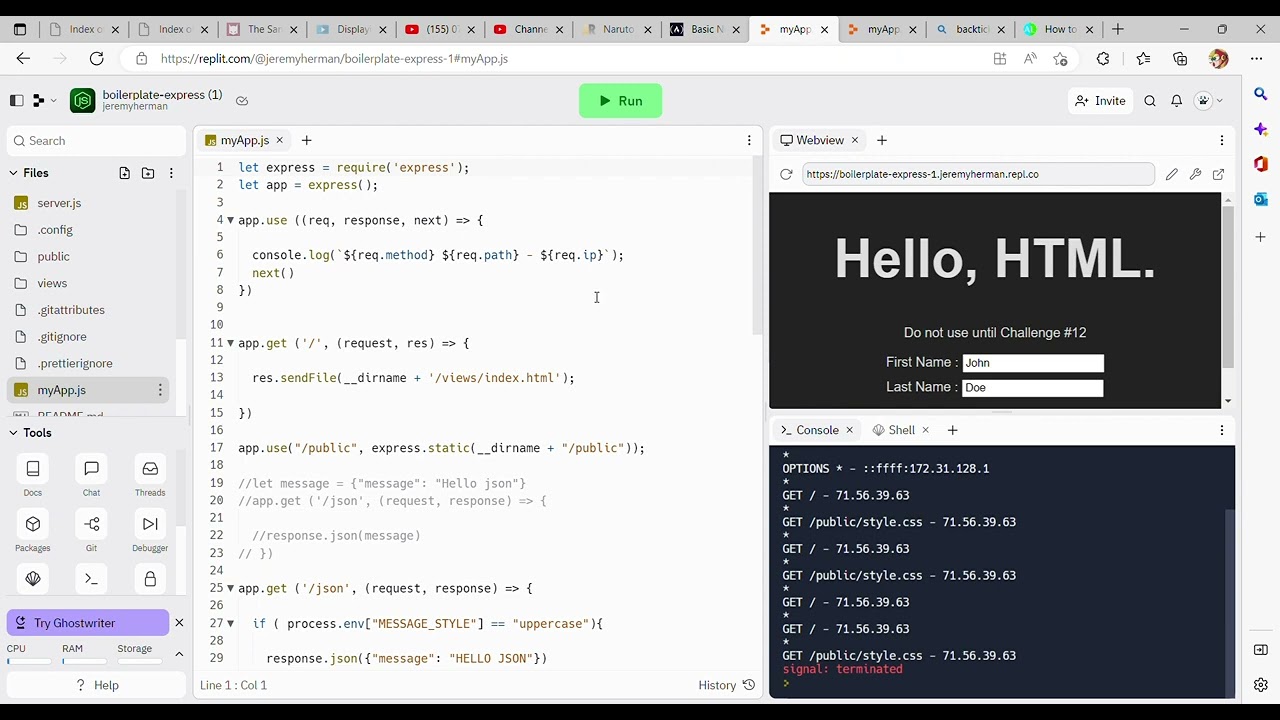Run the repl with the green Run button
This screenshot has width=1280, height=720.
click(620, 101)
